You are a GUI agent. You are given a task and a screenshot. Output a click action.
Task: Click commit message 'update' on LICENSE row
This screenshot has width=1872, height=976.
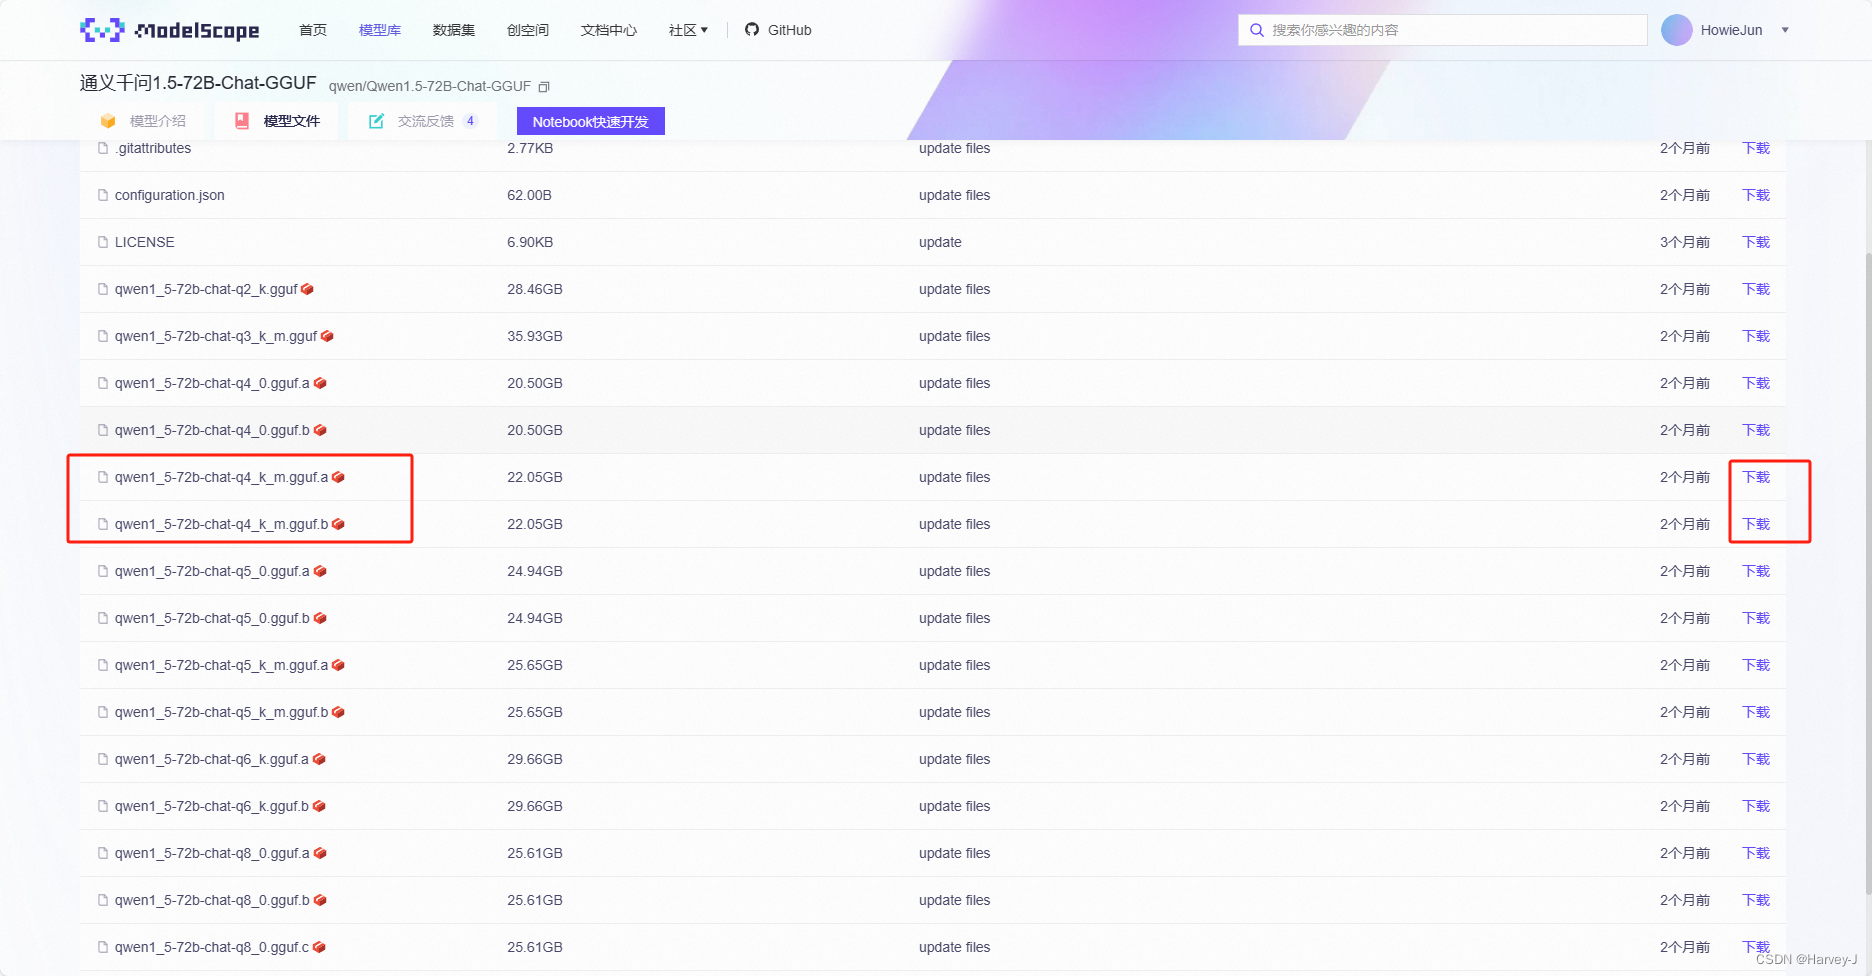tap(940, 242)
